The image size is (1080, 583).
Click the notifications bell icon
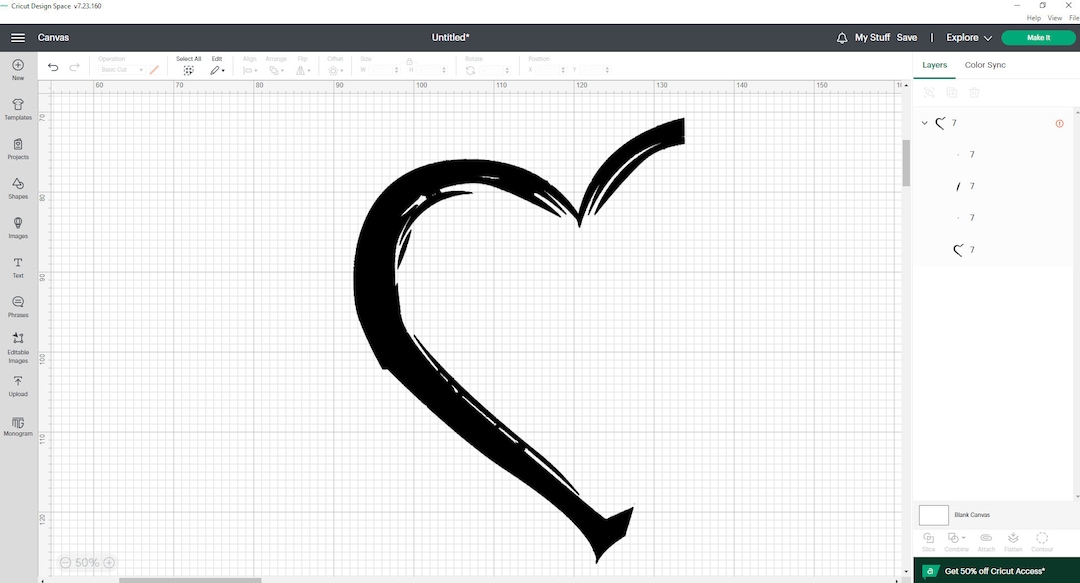tap(841, 37)
